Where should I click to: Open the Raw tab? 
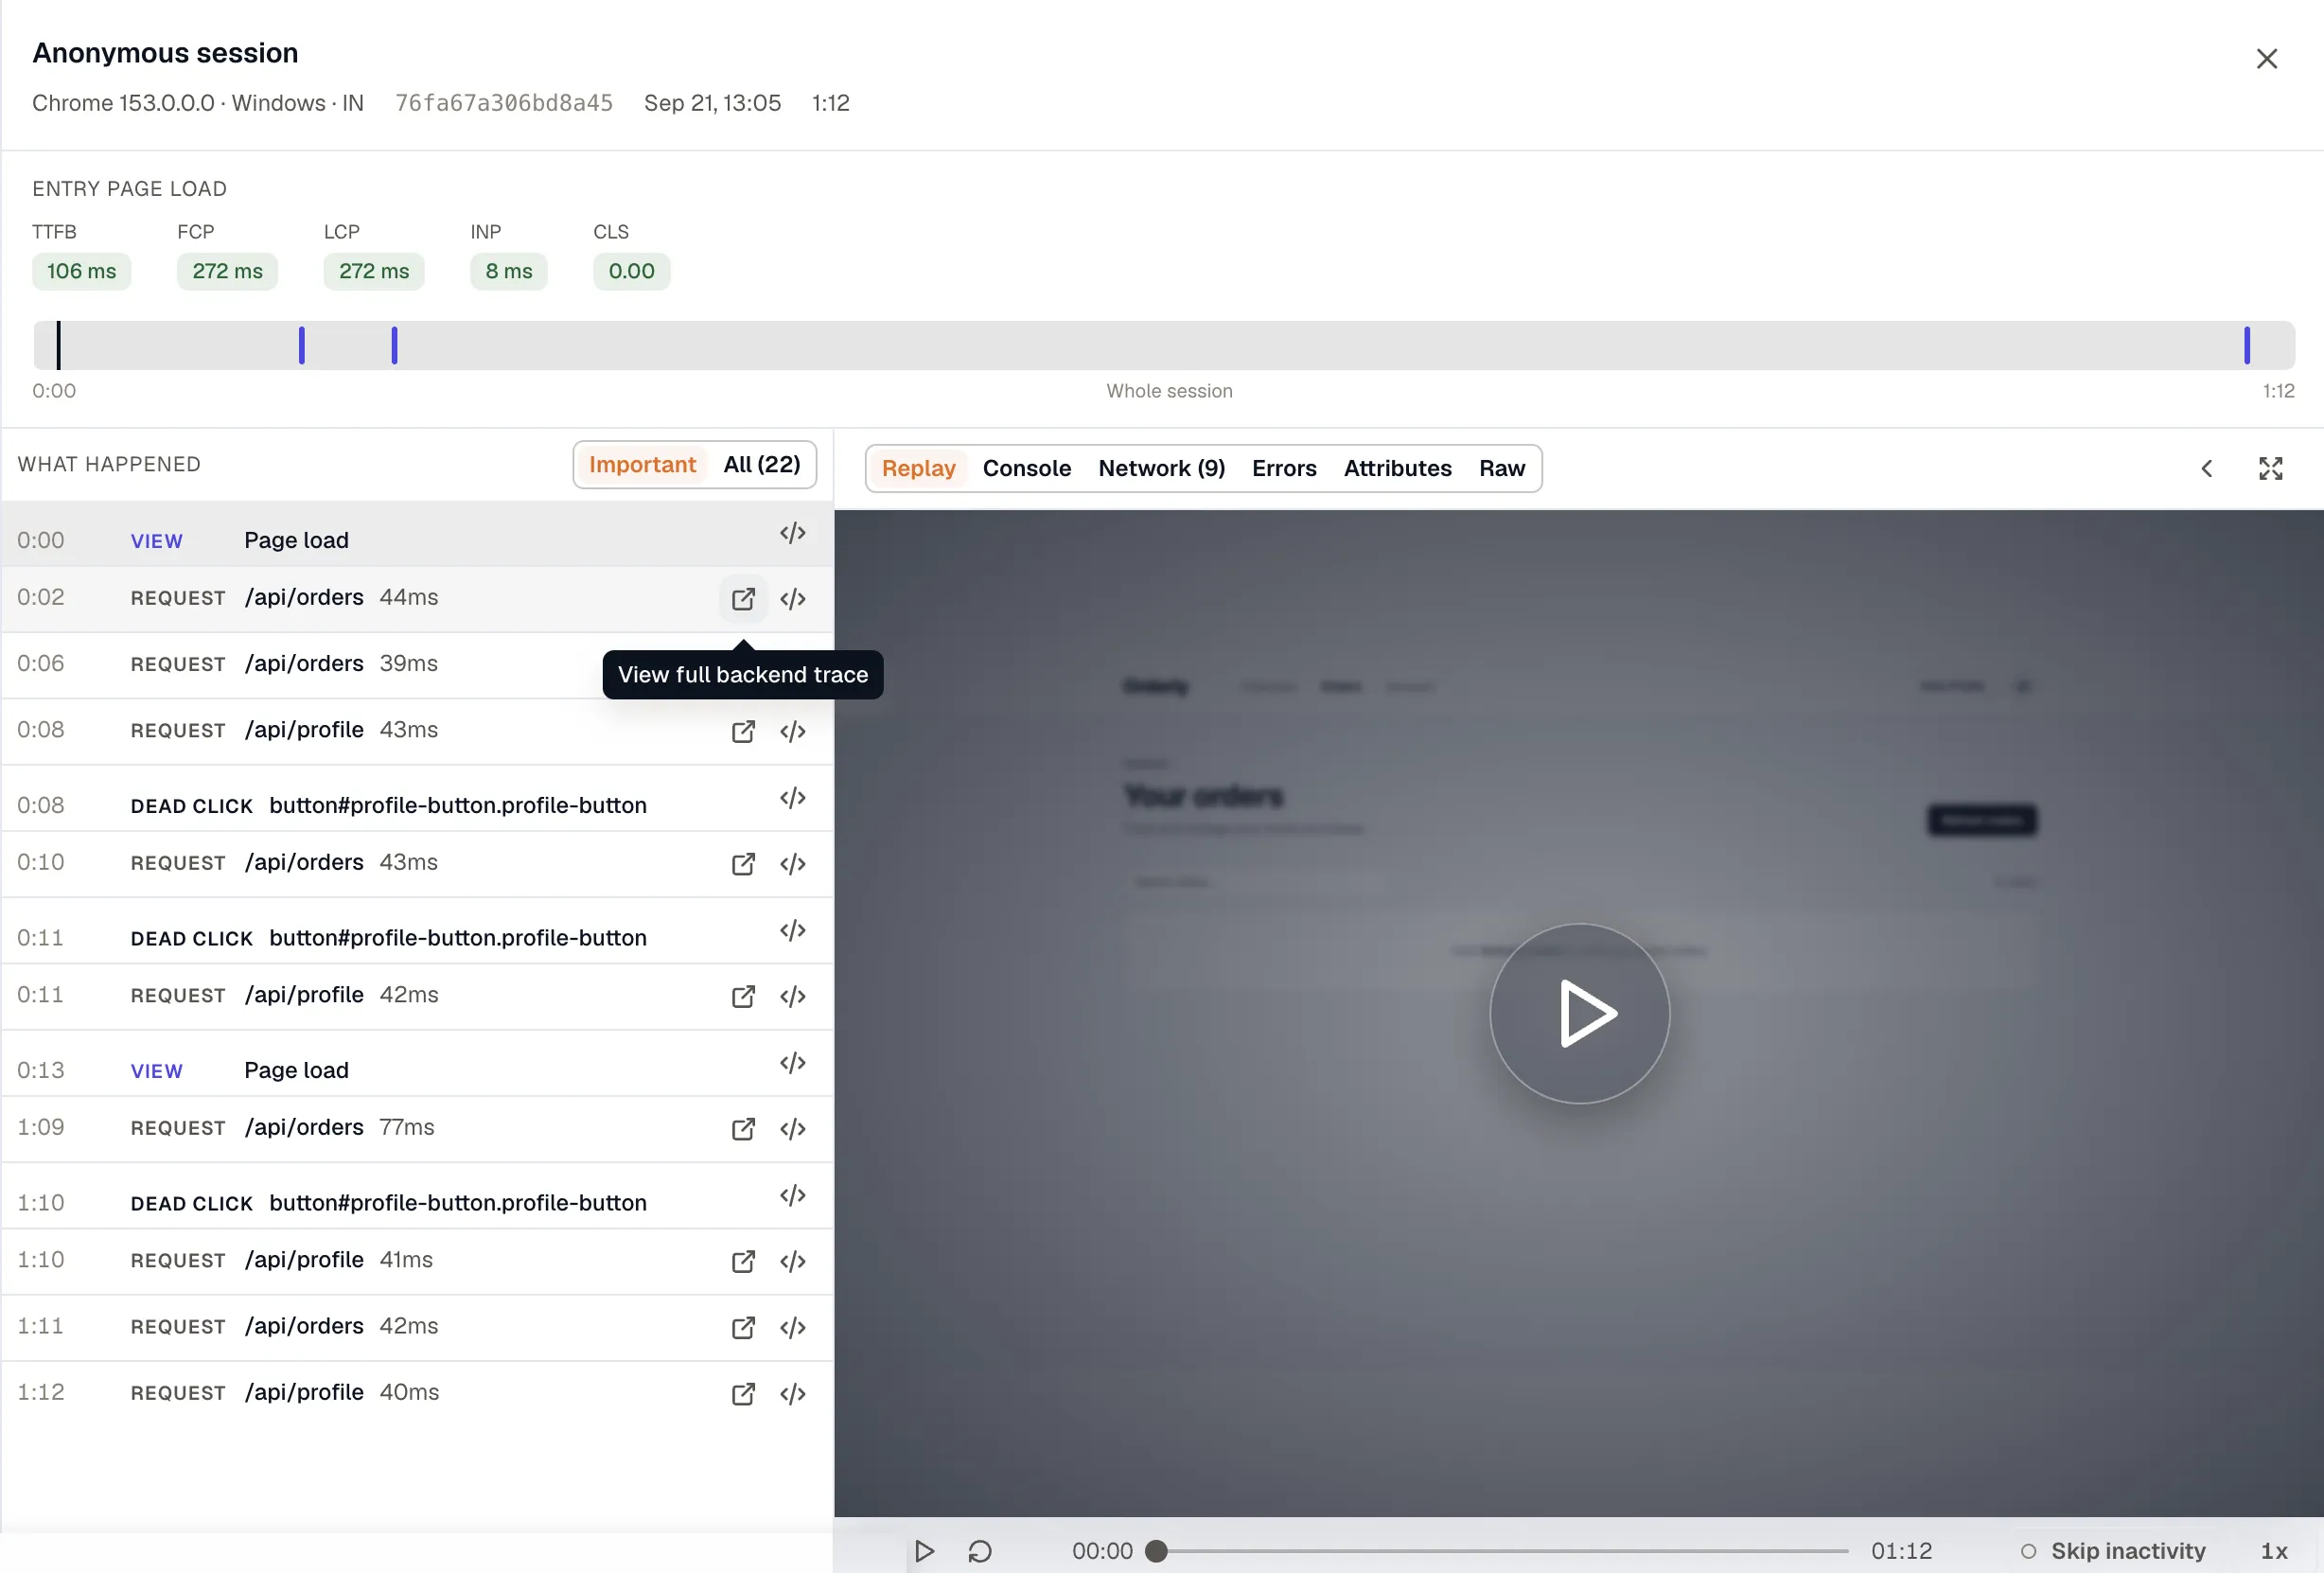(1501, 468)
